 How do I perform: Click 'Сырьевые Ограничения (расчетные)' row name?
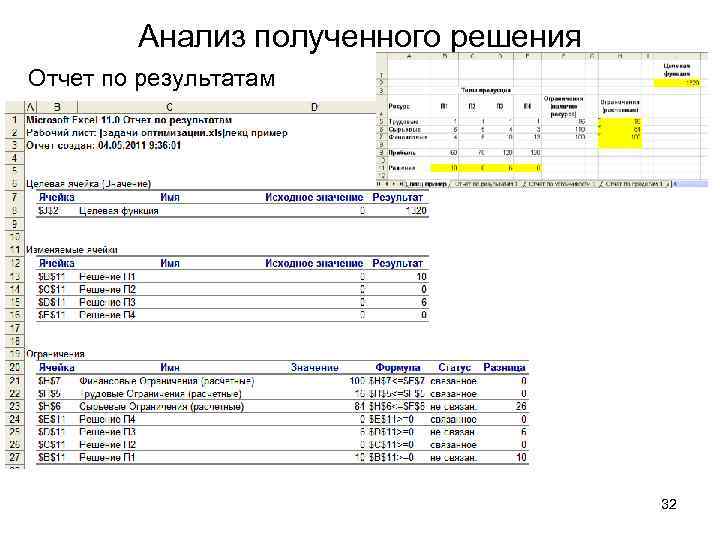162,406
